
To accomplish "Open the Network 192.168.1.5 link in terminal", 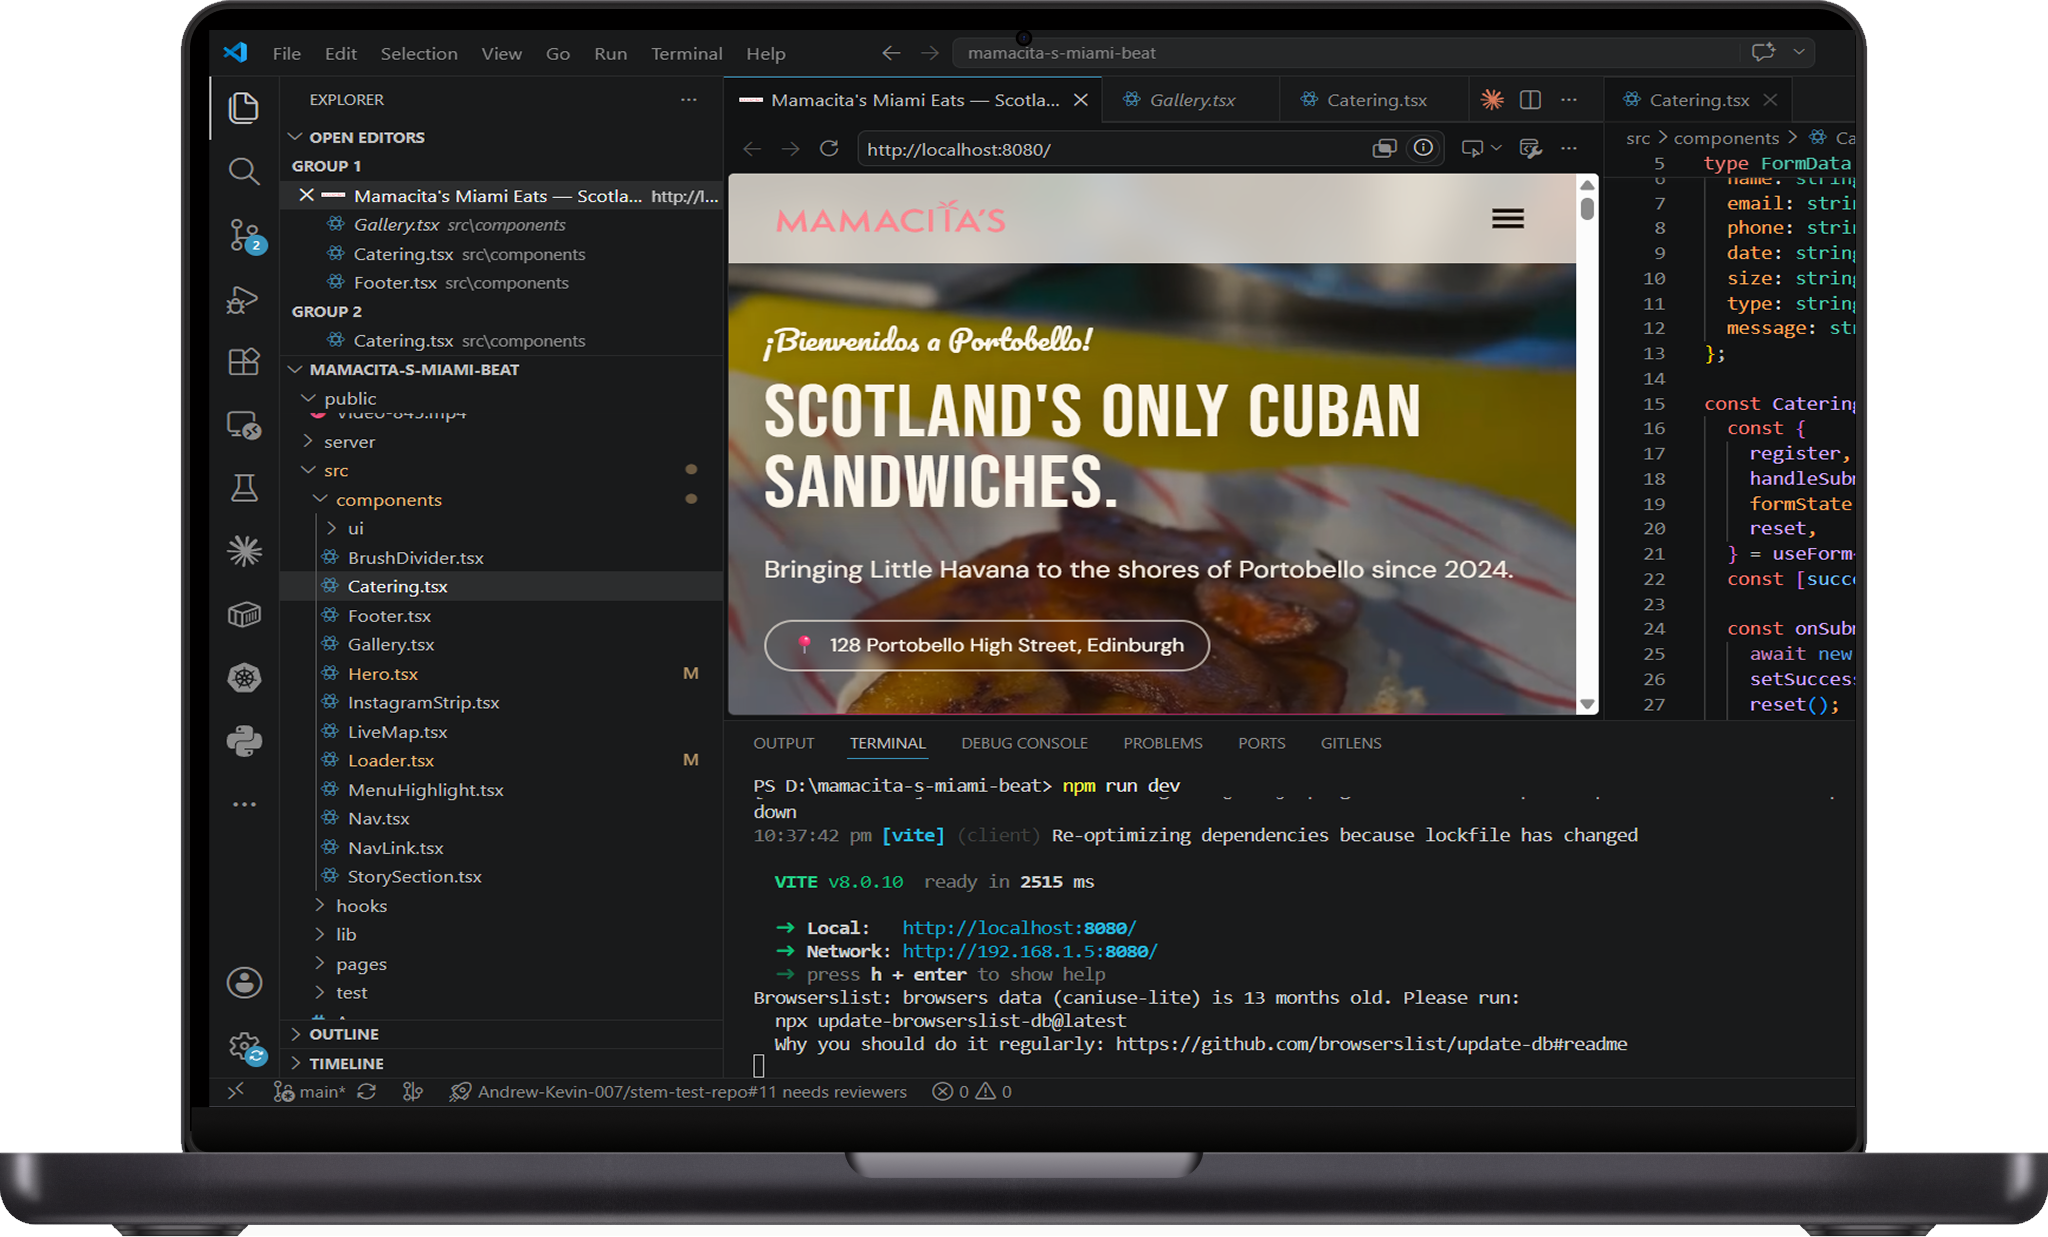I will pyautogui.click(x=1029, y=951).
